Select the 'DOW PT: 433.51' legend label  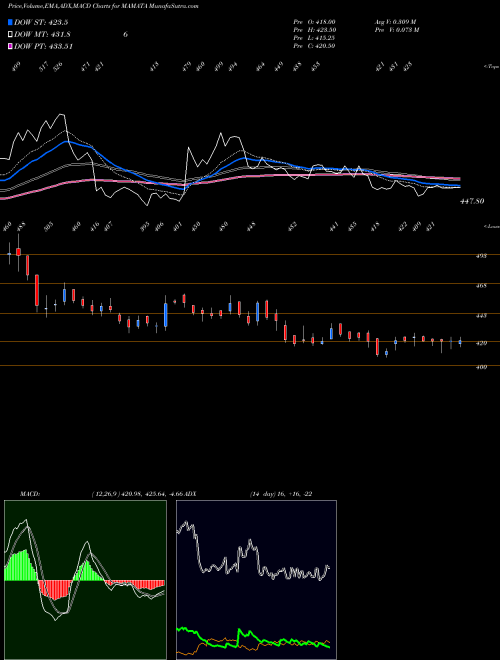coord(44,46)
